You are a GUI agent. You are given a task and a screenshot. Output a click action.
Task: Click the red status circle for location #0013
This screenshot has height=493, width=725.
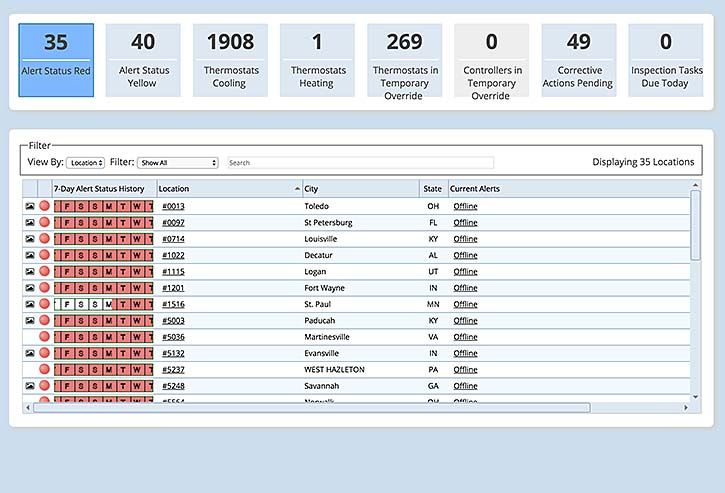(x=44, y=206)
